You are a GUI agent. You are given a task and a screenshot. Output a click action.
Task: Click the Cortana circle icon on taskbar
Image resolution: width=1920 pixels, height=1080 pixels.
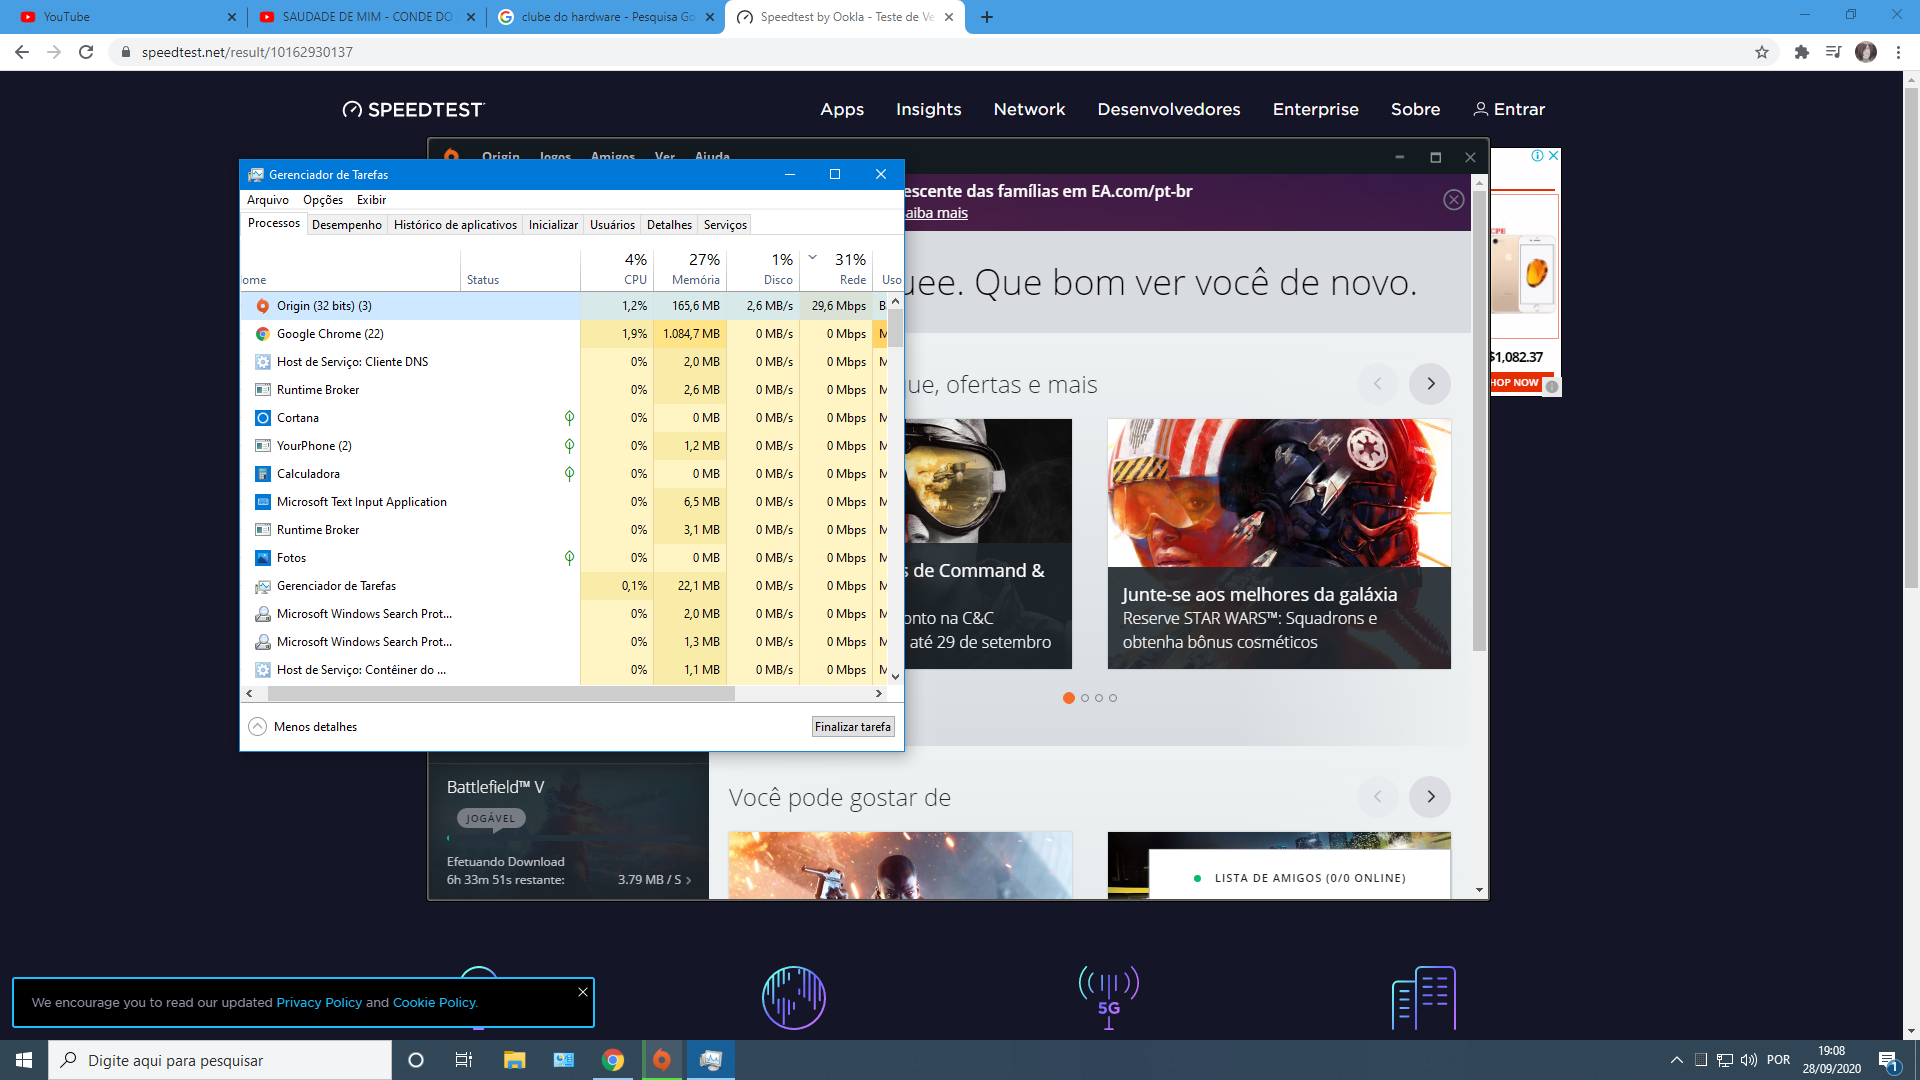pyautogui.click(x=416, y=1060)
